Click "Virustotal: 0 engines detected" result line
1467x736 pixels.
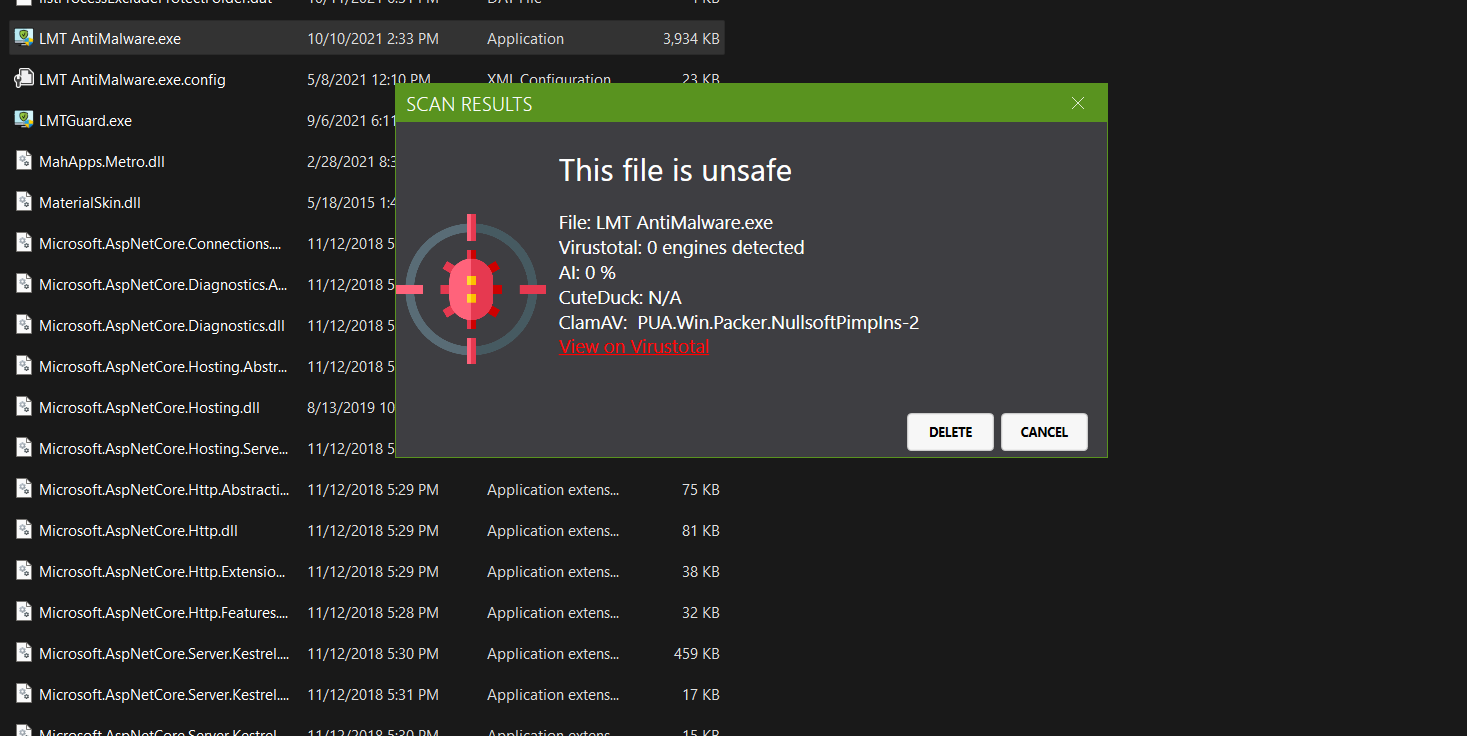[x=682, y=248]
